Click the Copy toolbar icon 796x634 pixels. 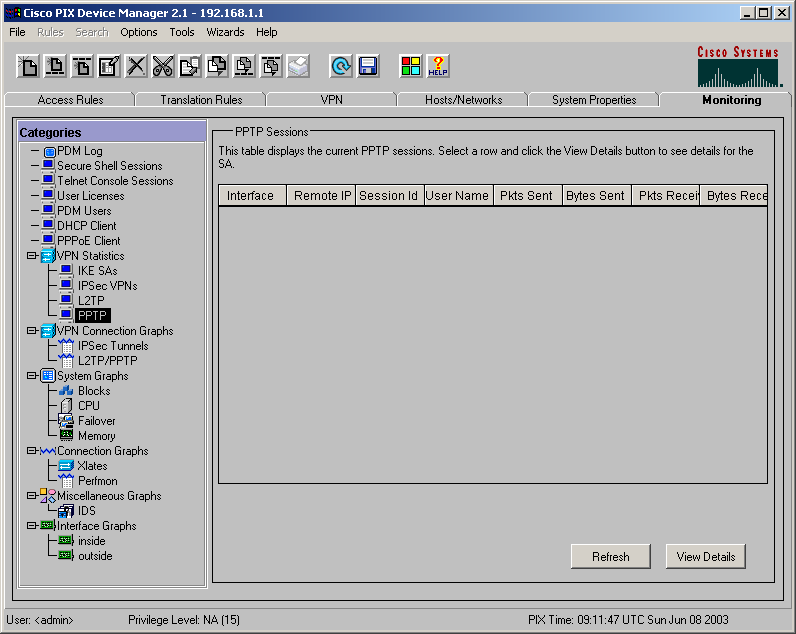[190, 66]
